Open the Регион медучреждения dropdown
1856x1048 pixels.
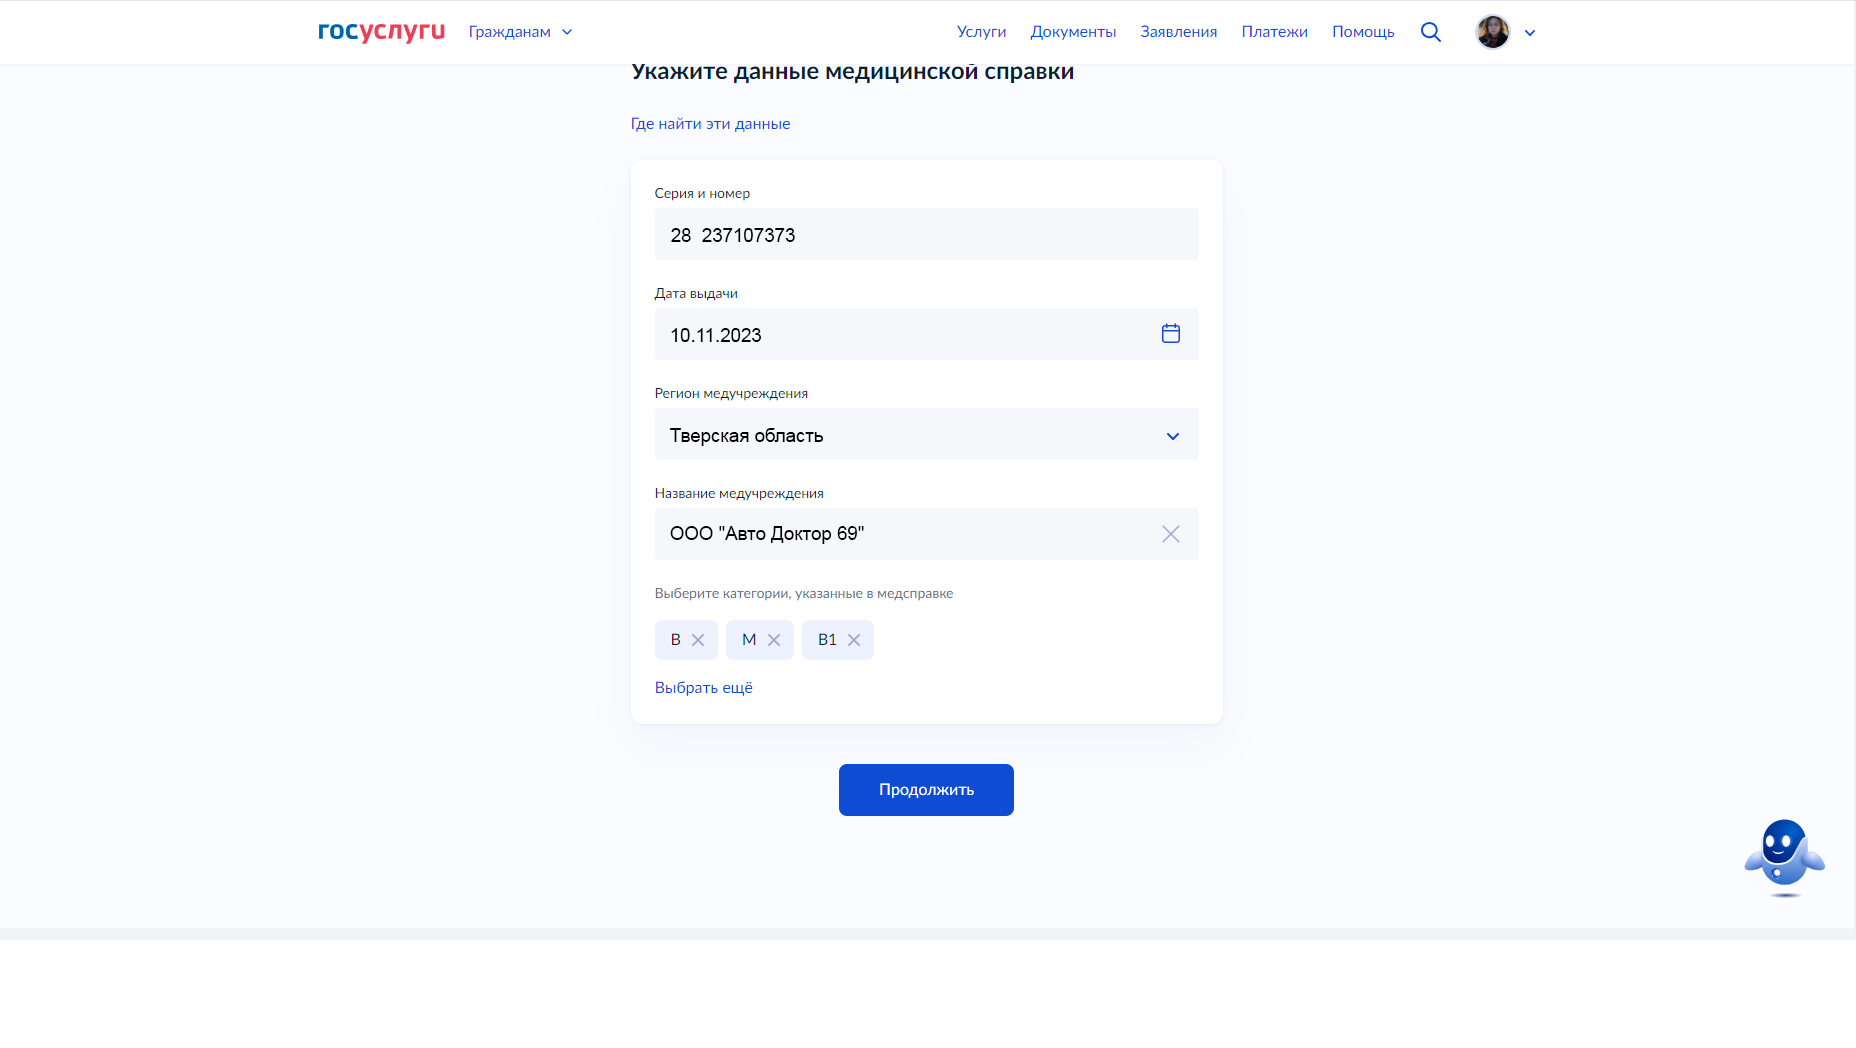(x=926, y=435)
